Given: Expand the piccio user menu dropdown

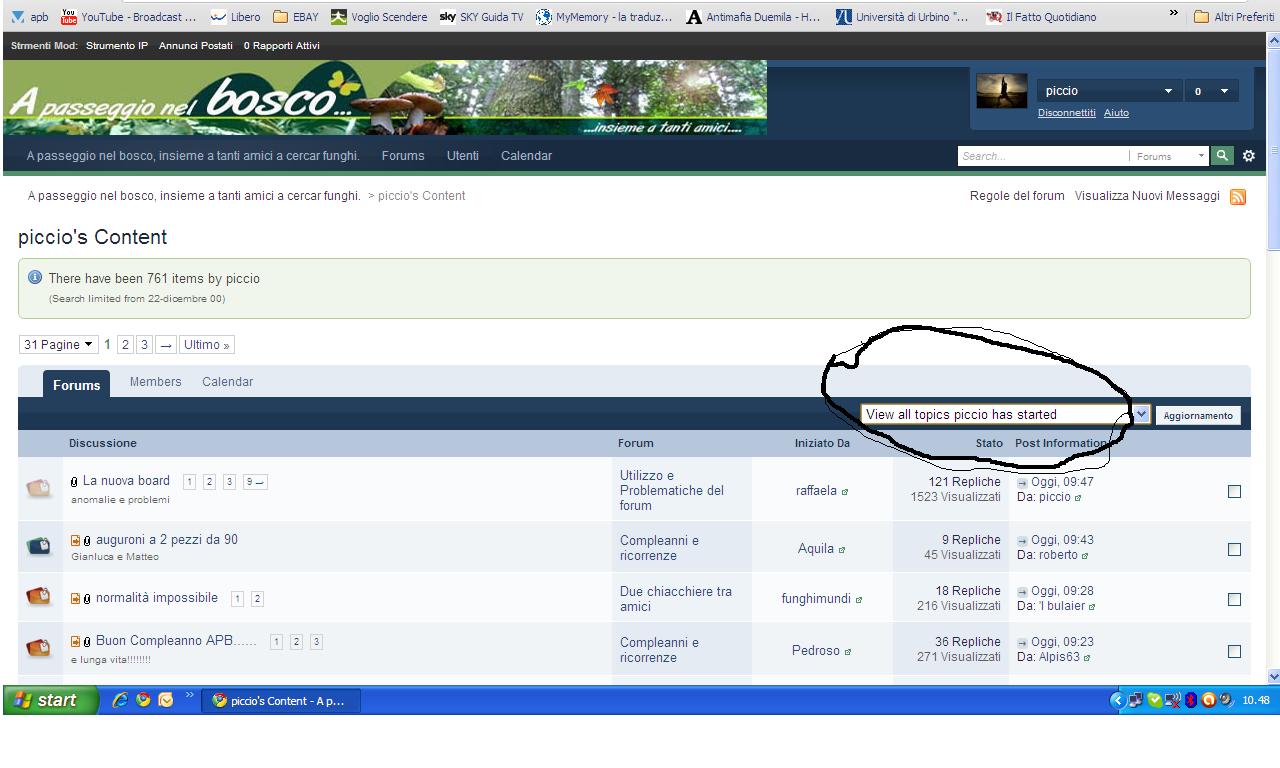Looking at the screenshot, I should (1168, 91).
